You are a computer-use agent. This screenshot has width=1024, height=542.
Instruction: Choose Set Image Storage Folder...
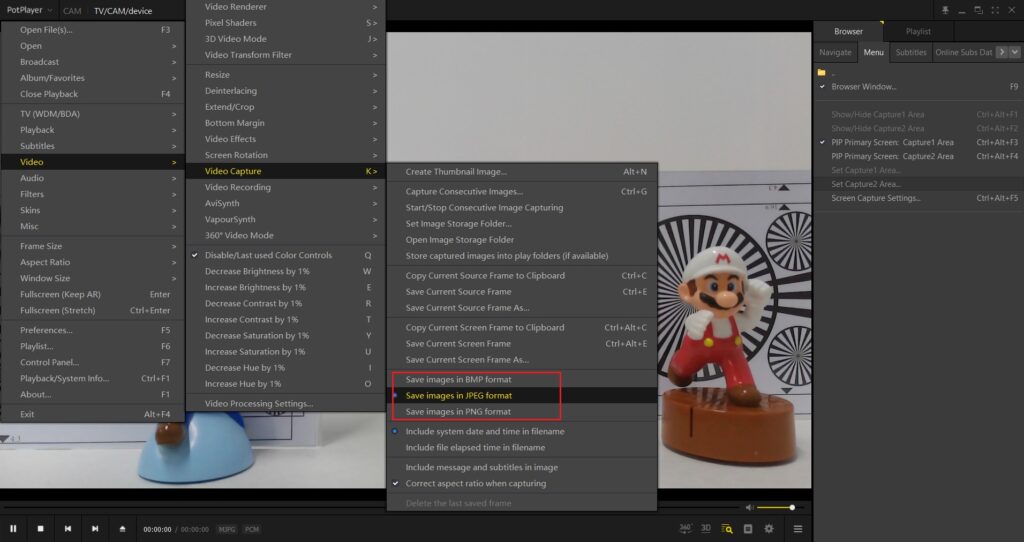click(x=522, y=223)
